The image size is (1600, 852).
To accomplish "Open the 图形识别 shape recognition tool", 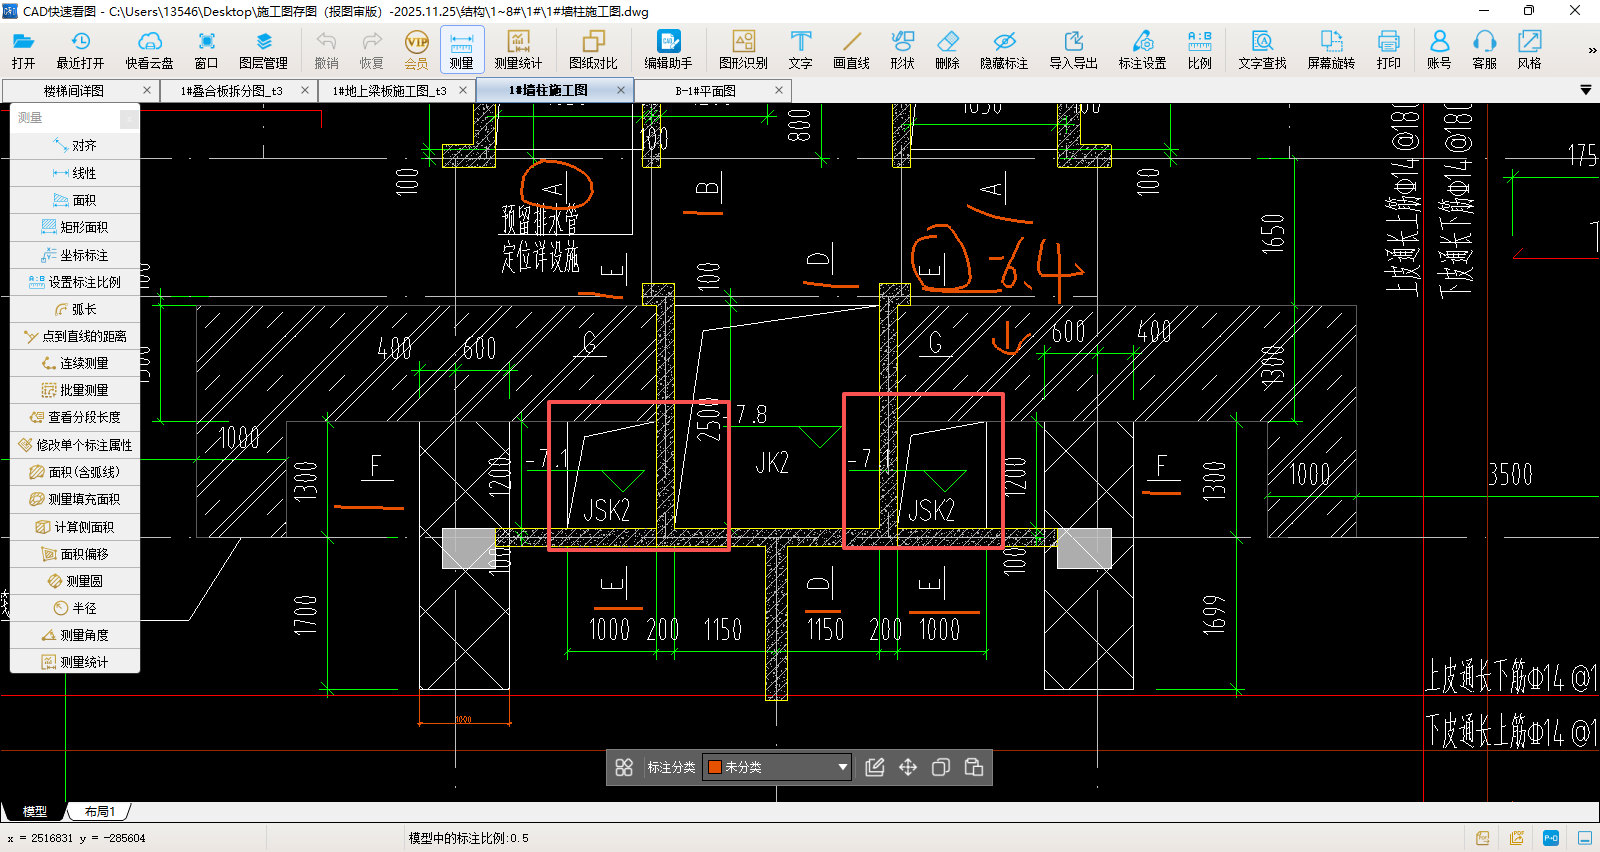I will click(743, 49).
